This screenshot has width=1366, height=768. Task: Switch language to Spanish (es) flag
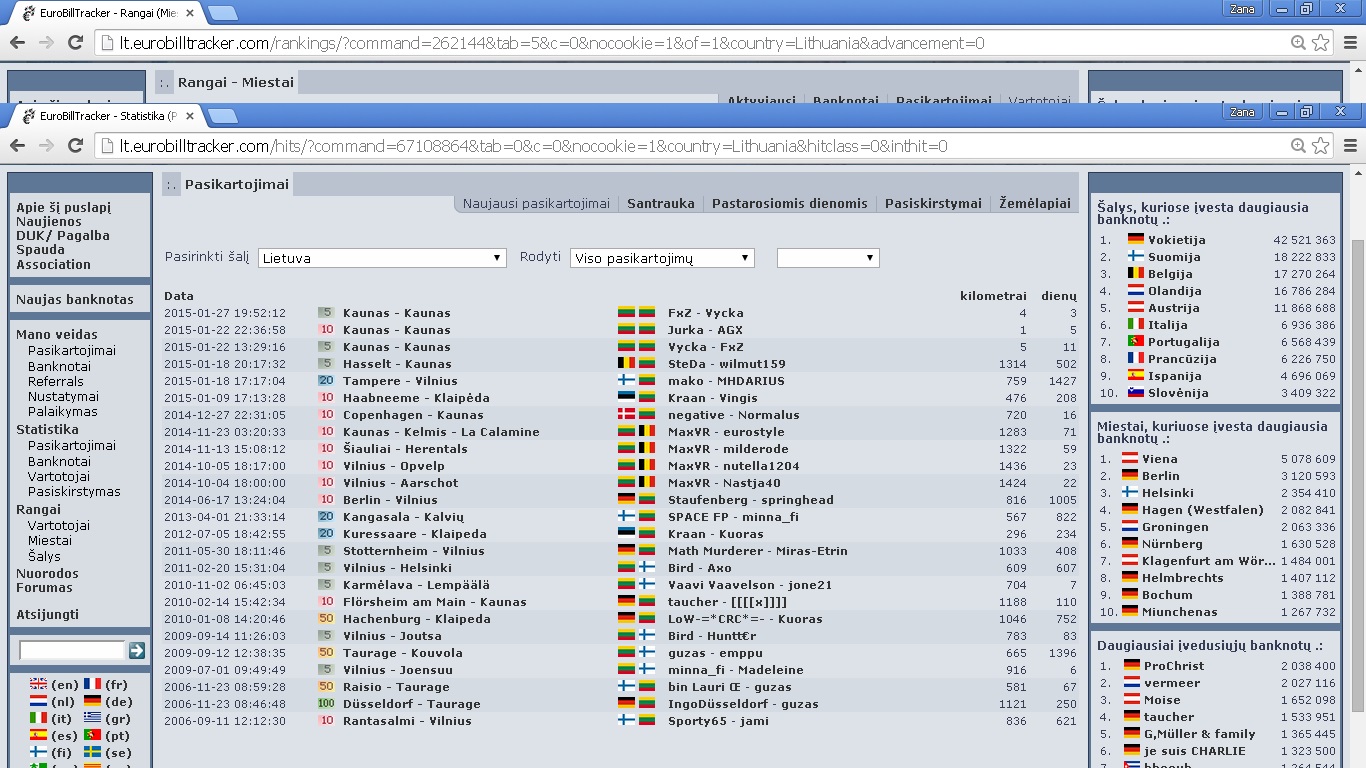click(38, 736)
